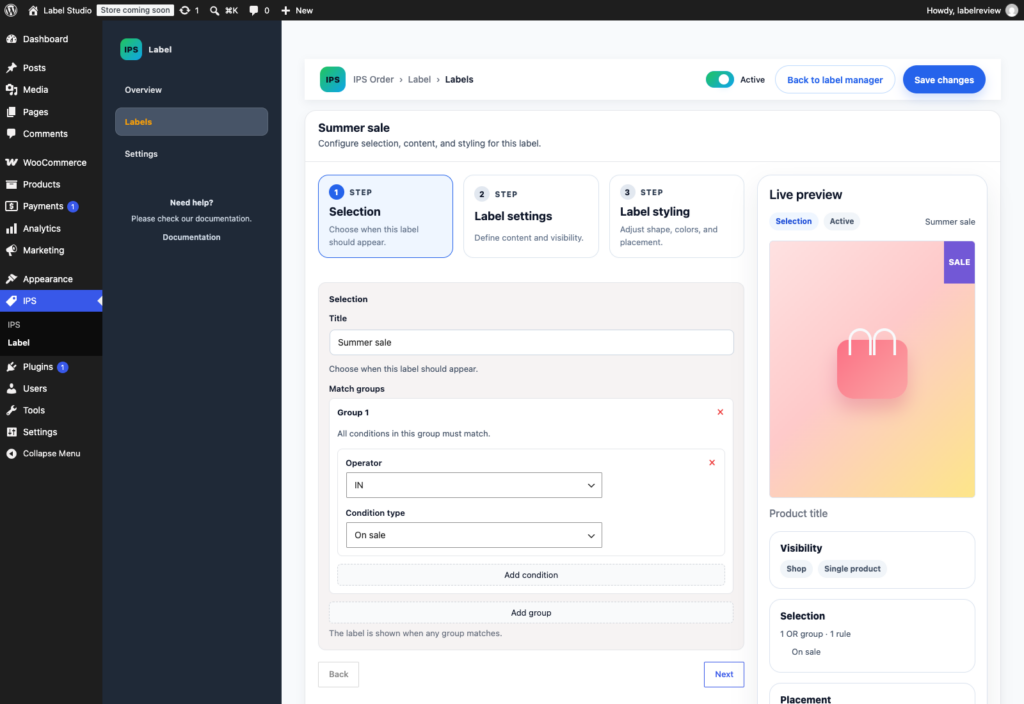Go to Step 3 Label styling
This screenshot has height=704, width=1024.
tap(677, 216)
